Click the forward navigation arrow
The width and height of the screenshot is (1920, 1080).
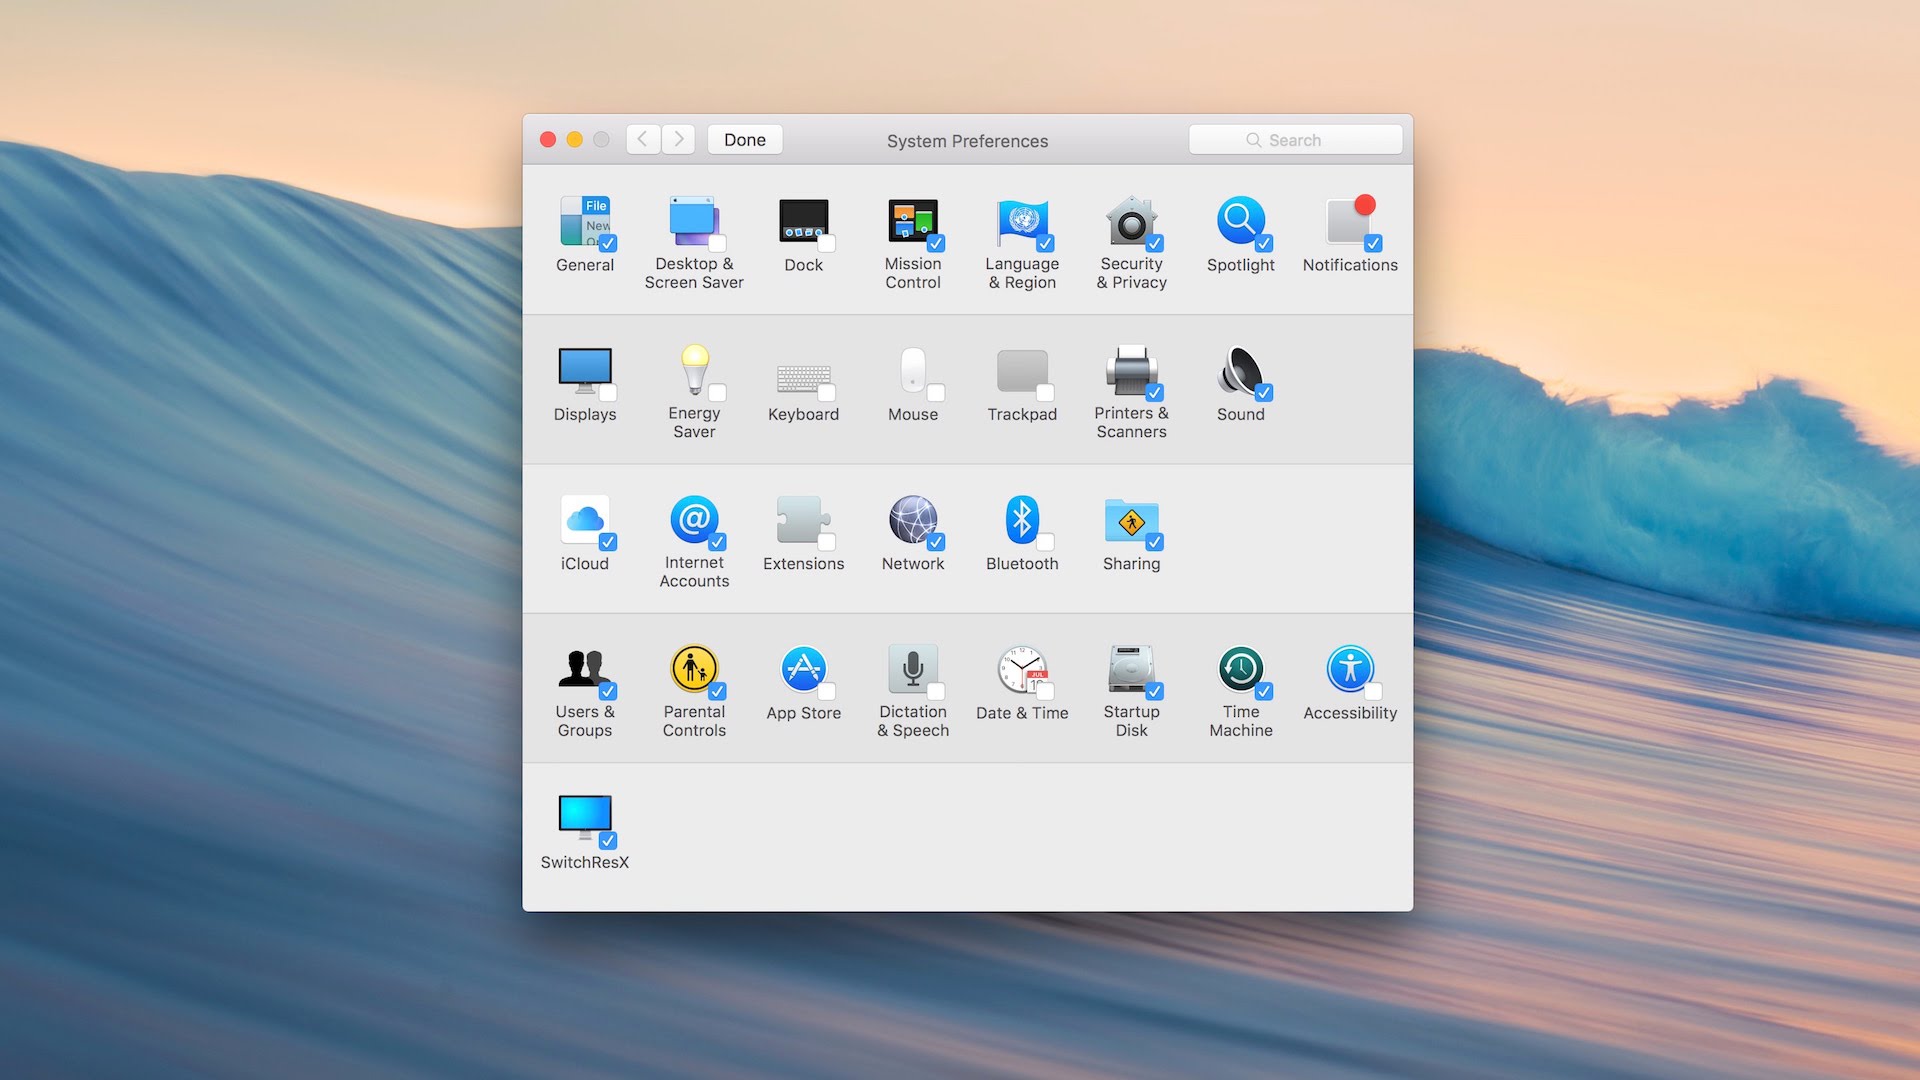point(678,139)
